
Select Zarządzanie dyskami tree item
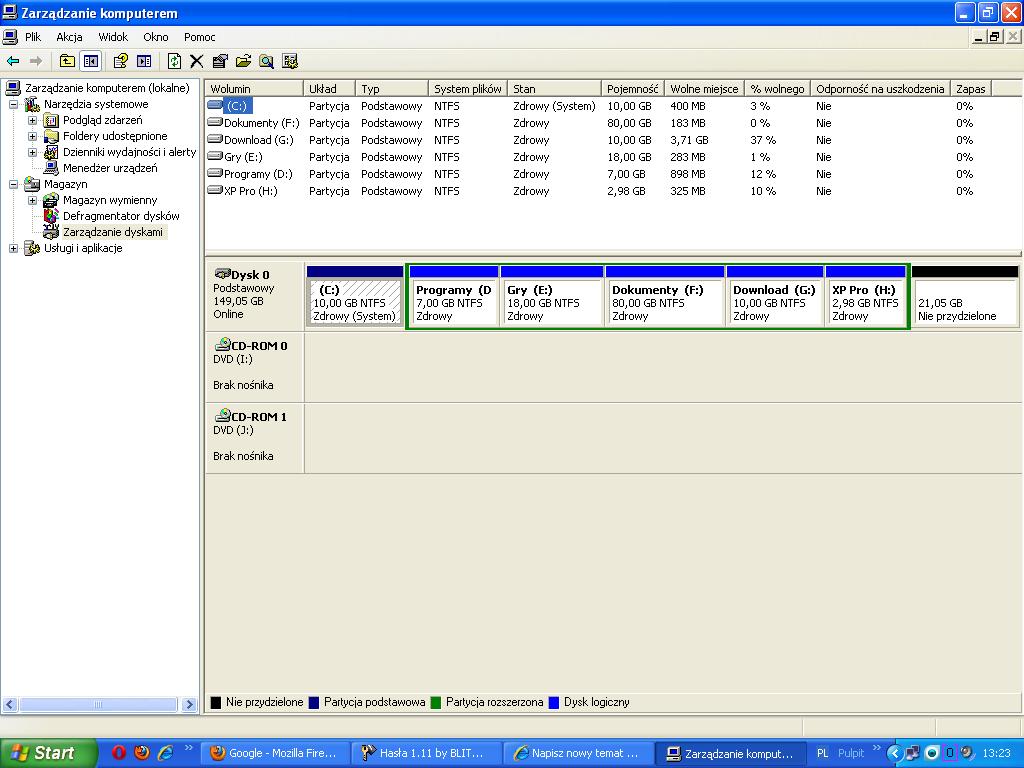click(x=112, y=232)
